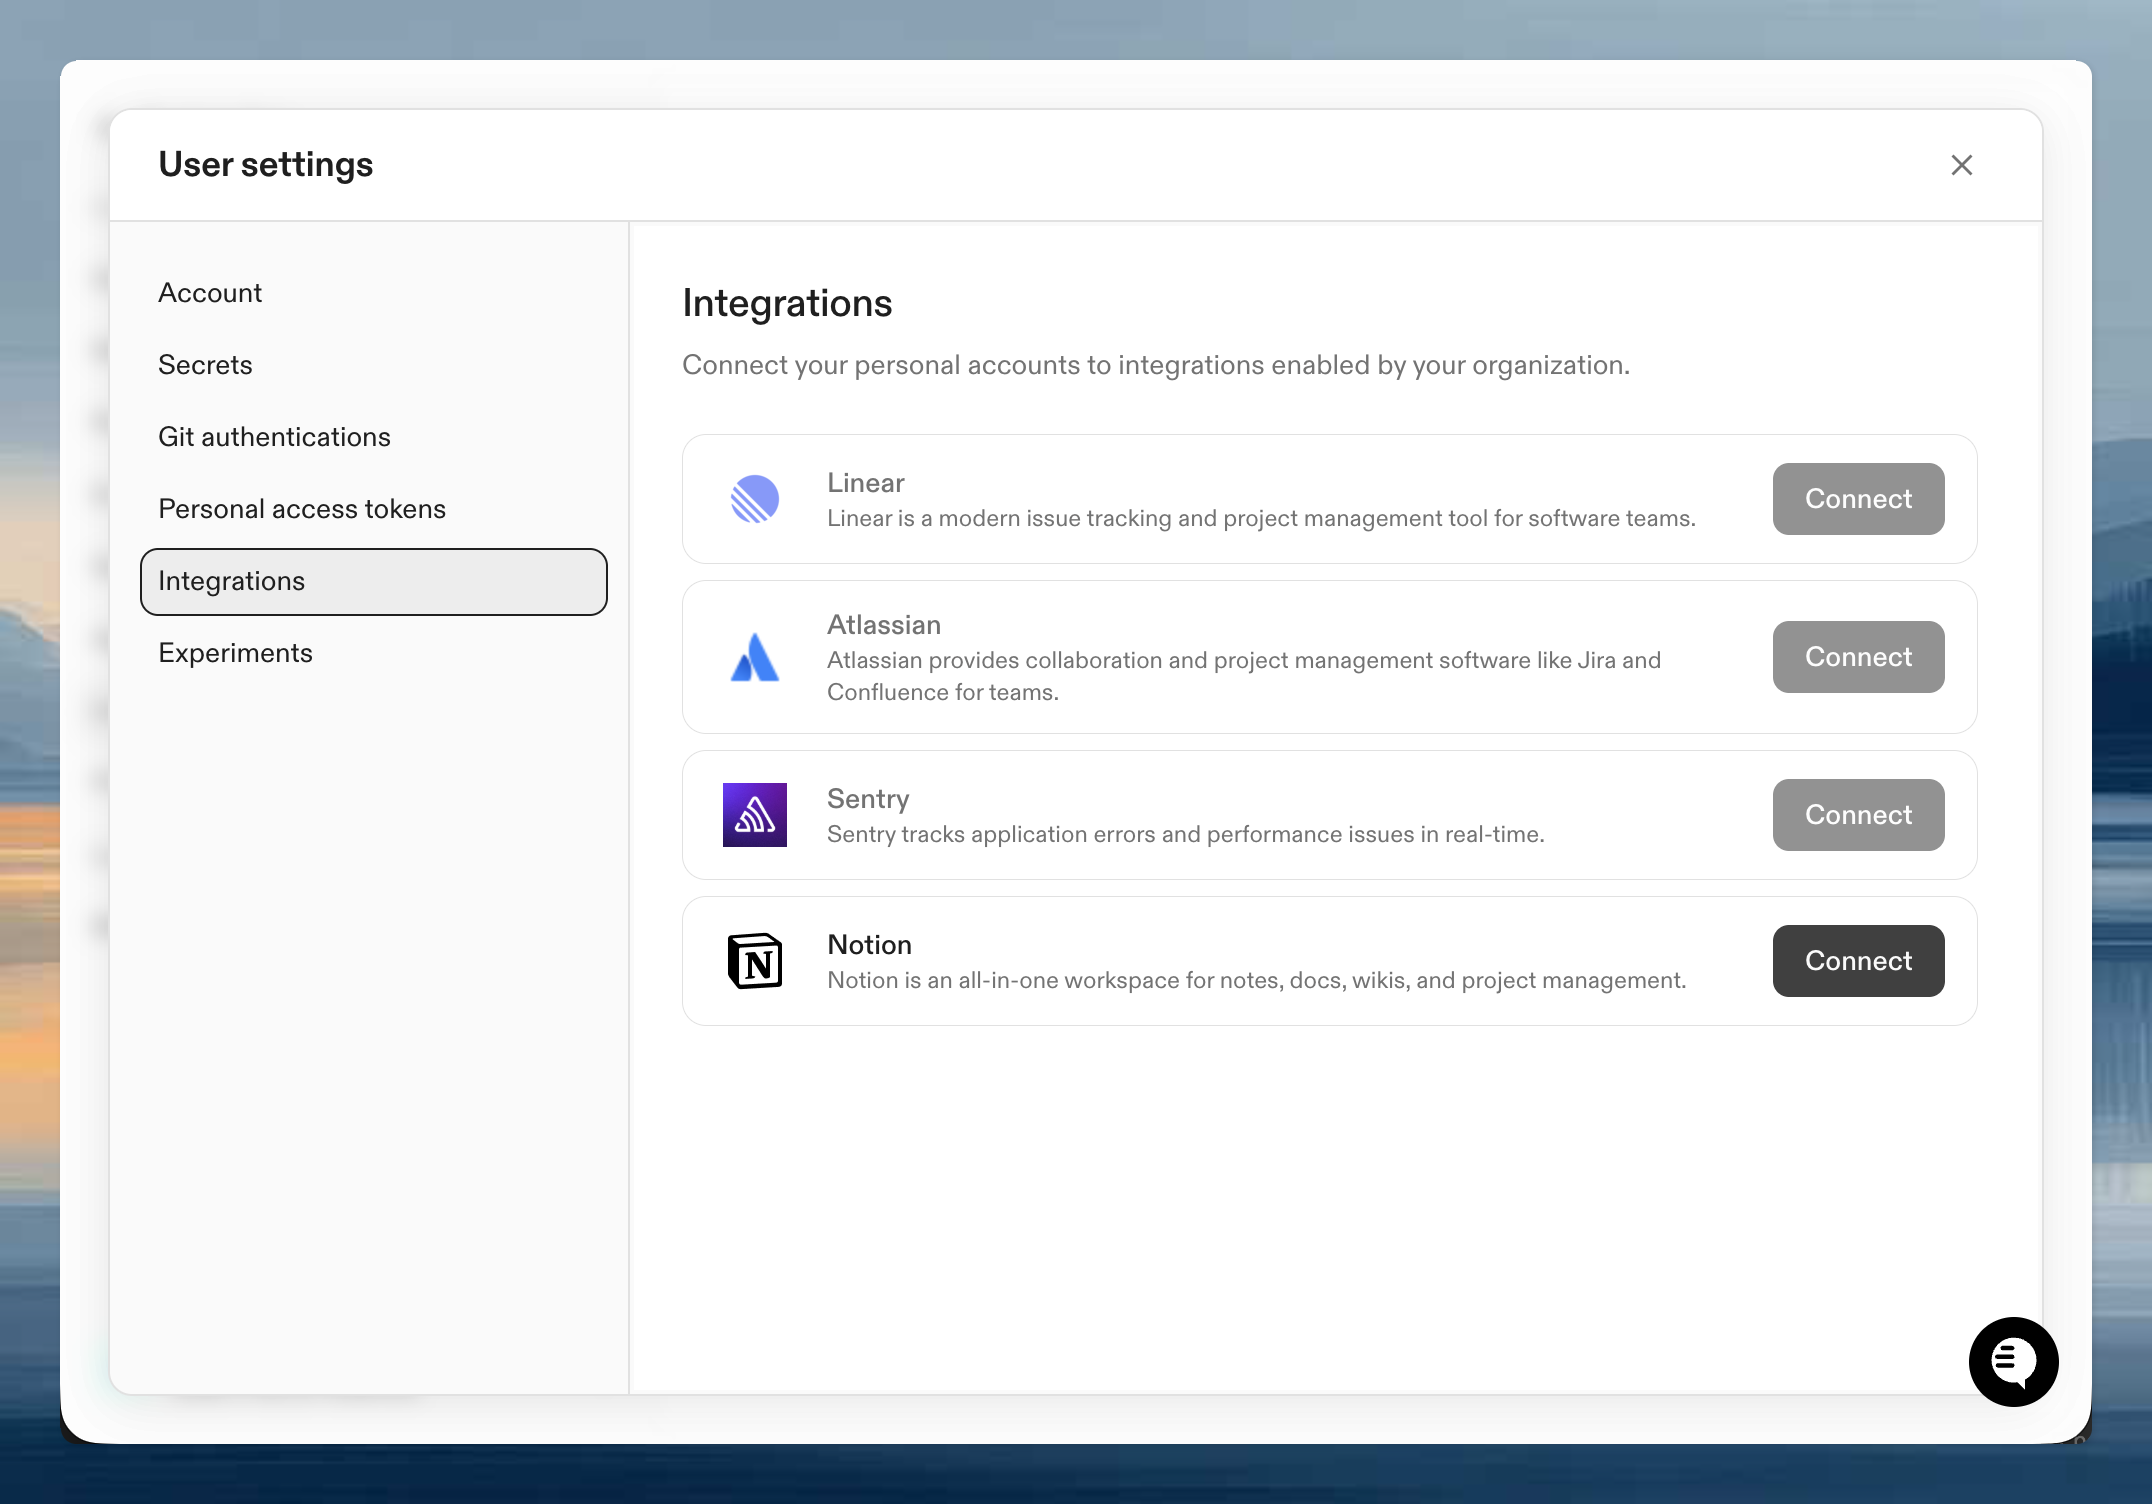2152x1504 pixels.
Task: Select the Atlassian integration card
Action: [1328, 656]
